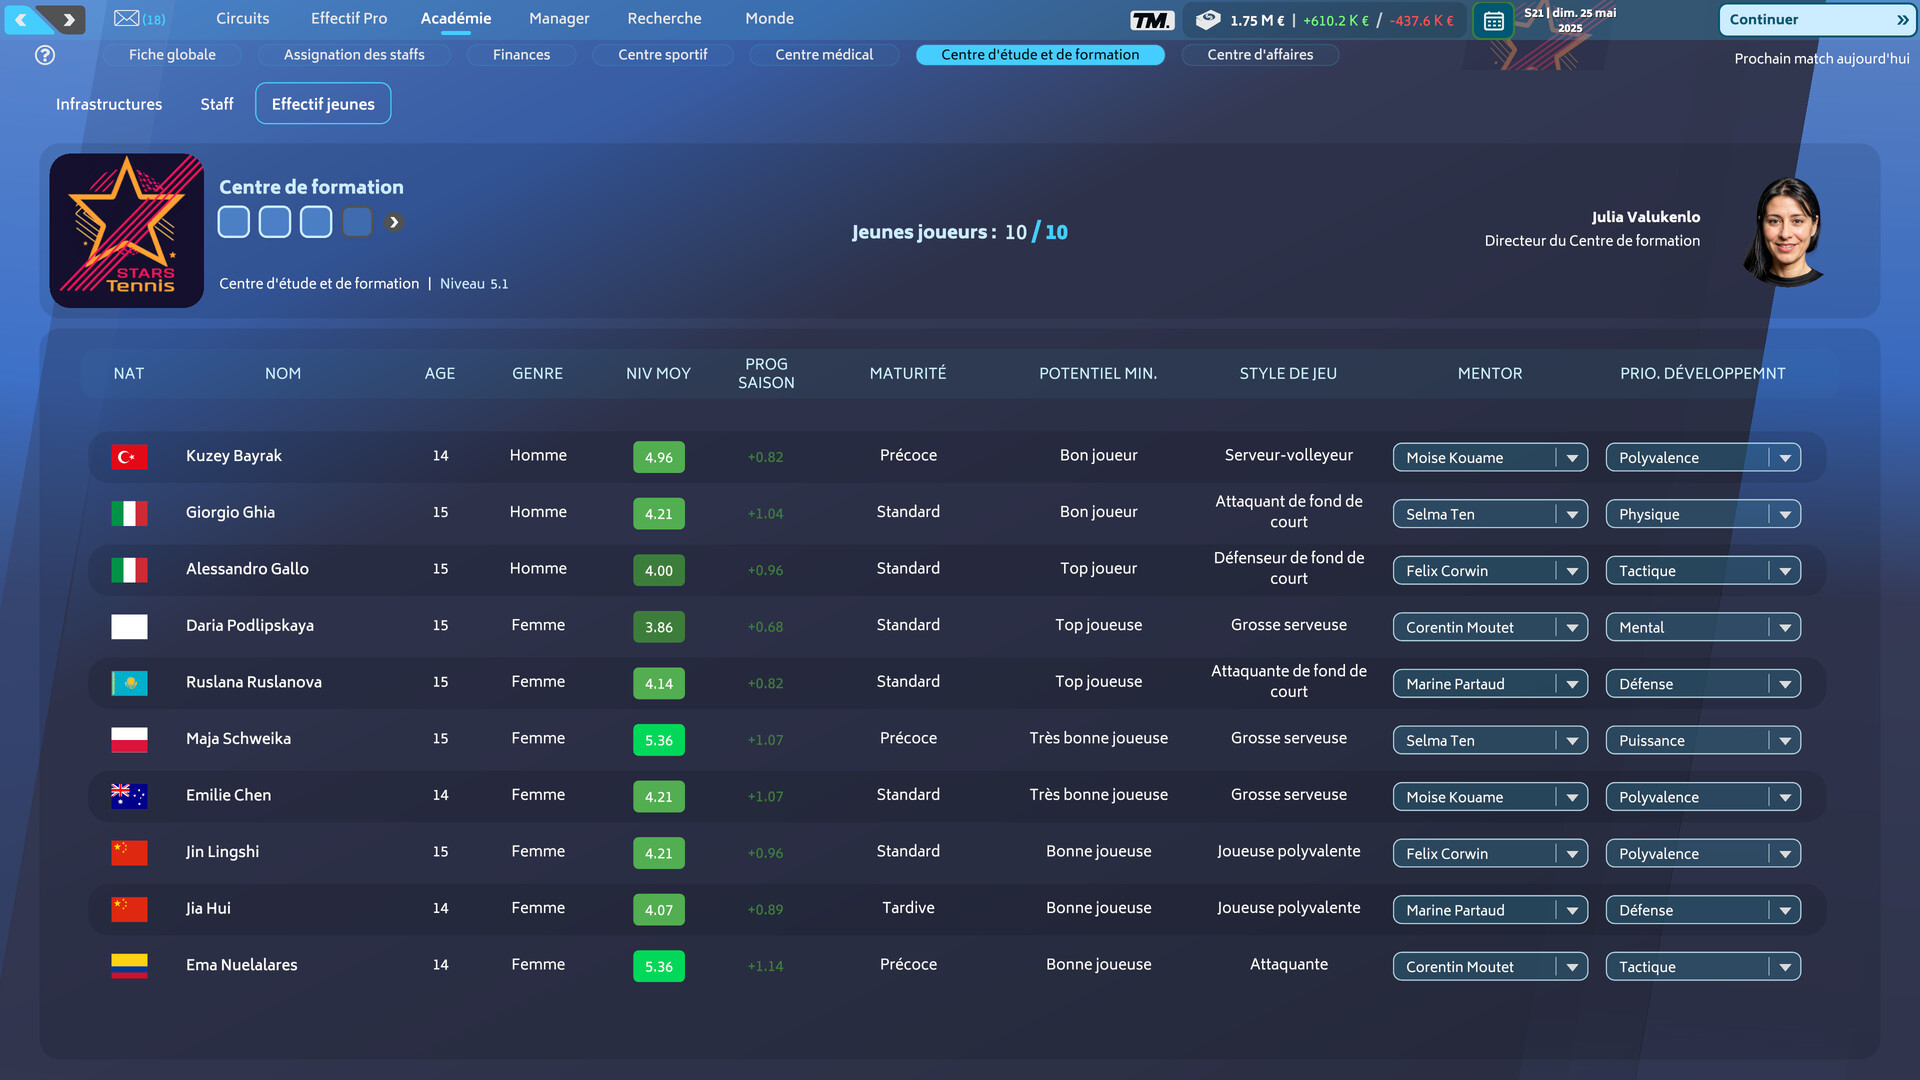Click the help question mark icon
1920x1080 pixels.
45,55
